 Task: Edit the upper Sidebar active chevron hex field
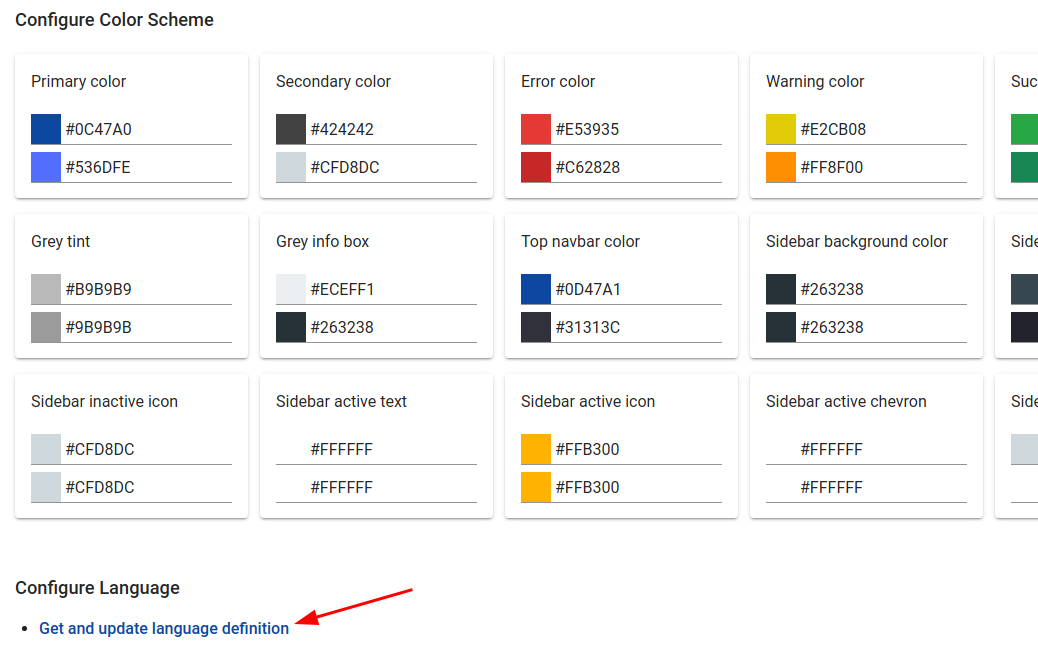tap(881, 449)
